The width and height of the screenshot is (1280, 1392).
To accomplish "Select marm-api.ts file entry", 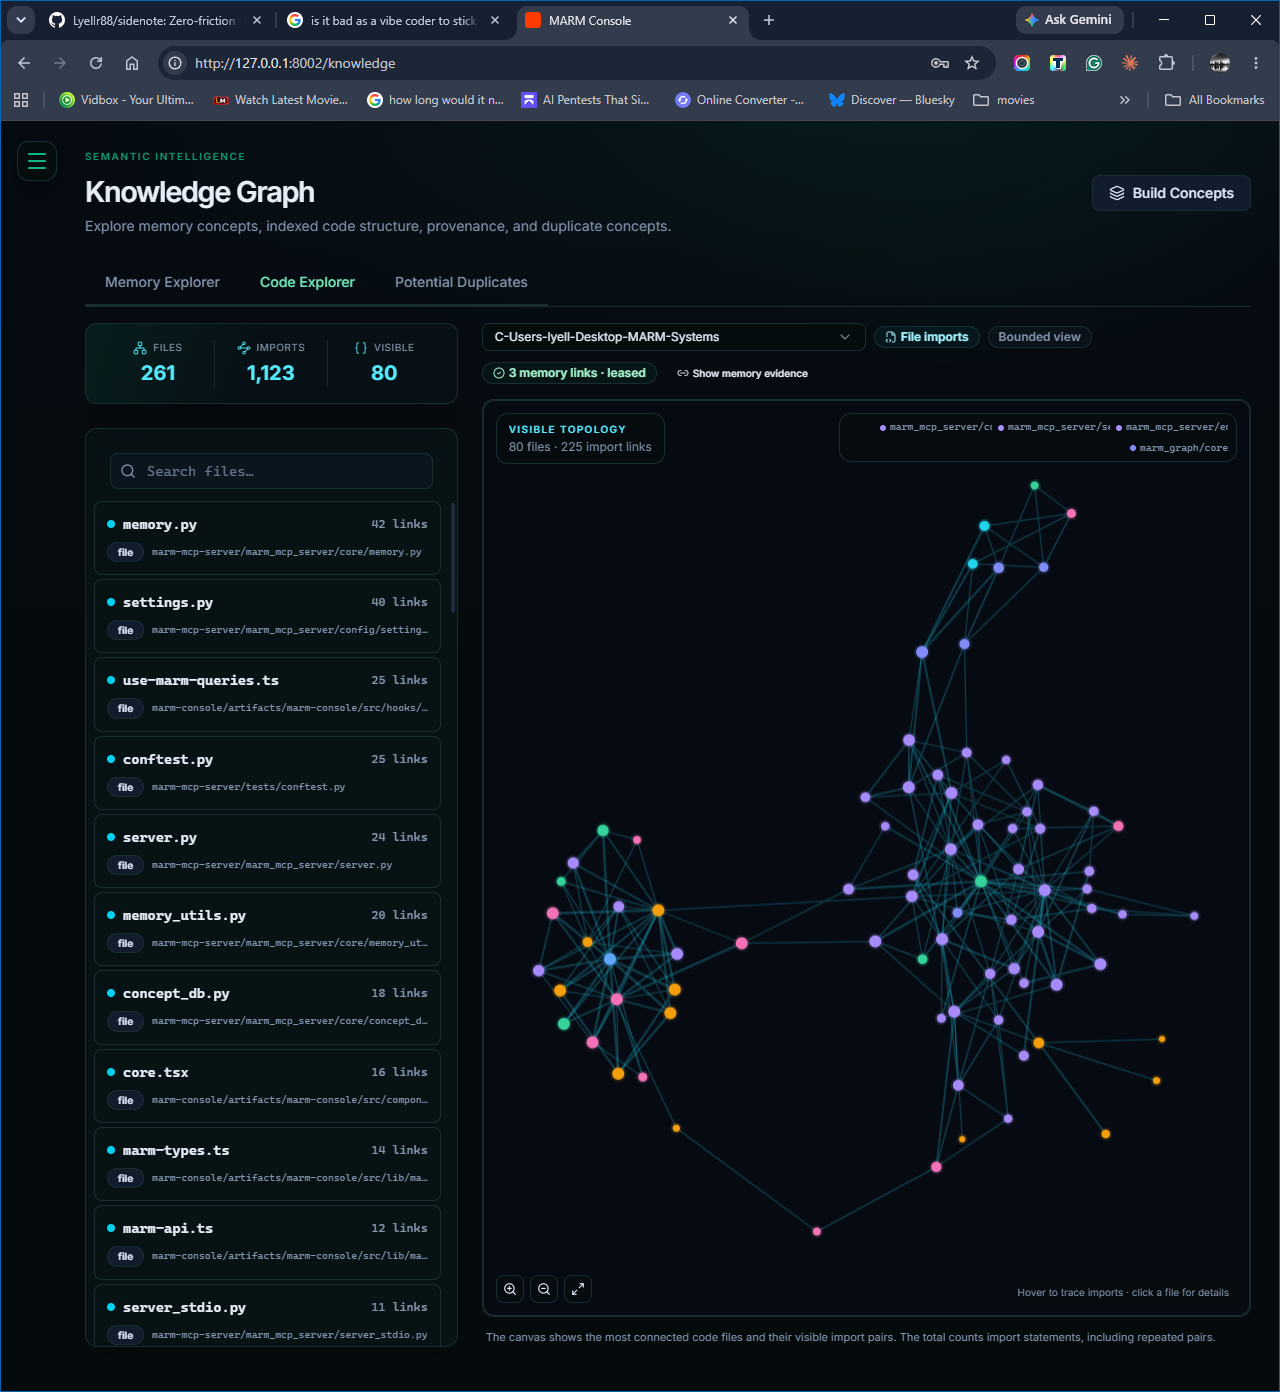I will 267,1242.
